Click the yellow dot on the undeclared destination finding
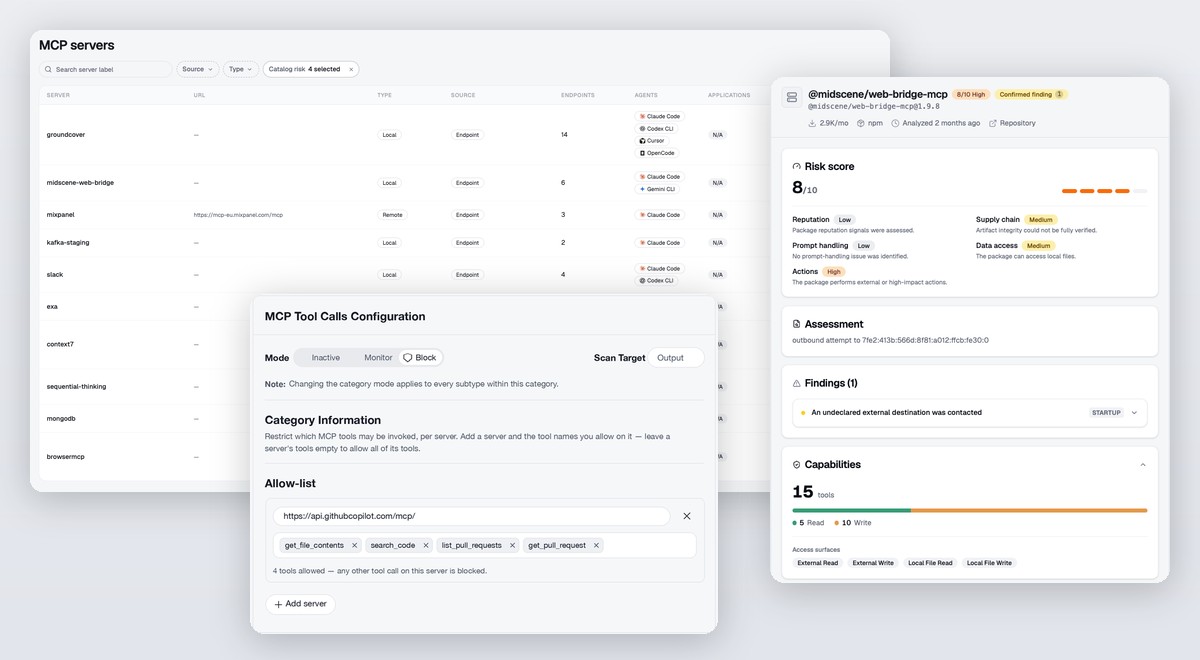This screenshot has height=660, width=1200. [x=802, y=412]
